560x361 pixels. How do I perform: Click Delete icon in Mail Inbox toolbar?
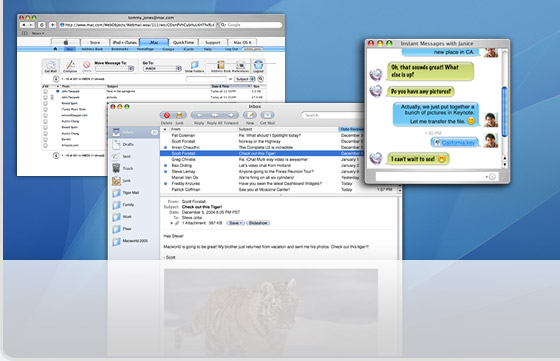point(167,115)
